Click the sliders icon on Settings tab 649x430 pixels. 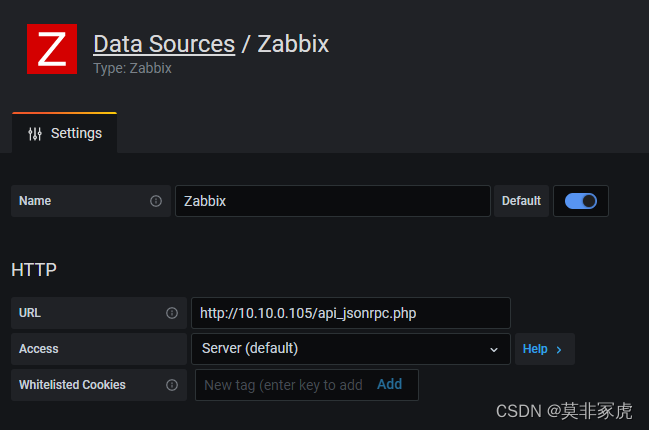pyautogui.click(x=35, y=134)
